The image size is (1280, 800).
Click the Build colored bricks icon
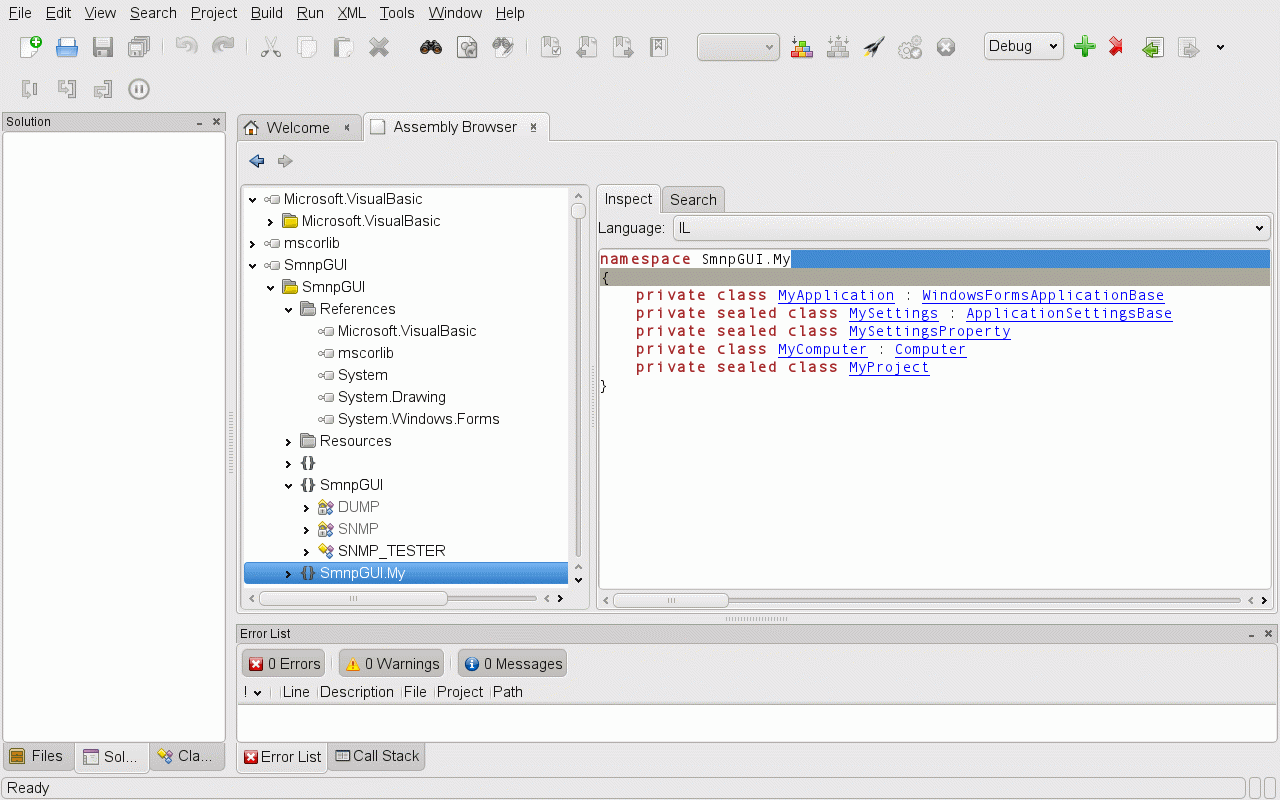(802, 47)
